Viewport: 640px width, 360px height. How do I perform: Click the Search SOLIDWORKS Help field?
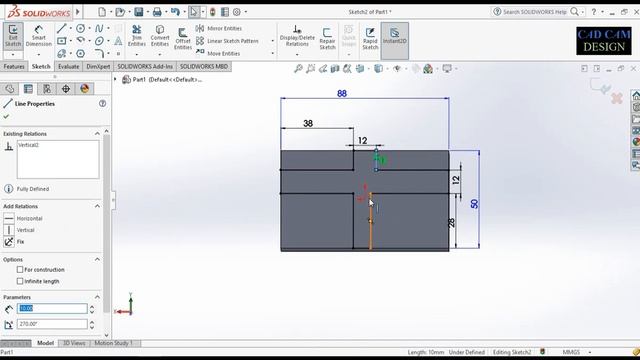coord(534,12)
